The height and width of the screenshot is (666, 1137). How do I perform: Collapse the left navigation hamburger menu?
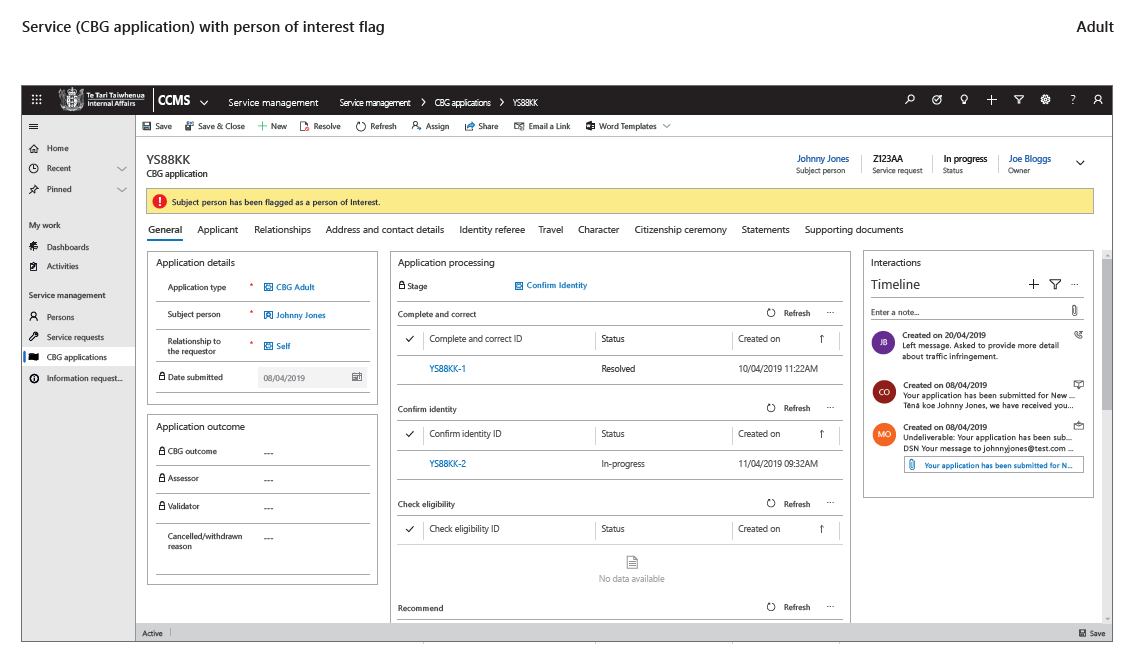coord(33,127)
